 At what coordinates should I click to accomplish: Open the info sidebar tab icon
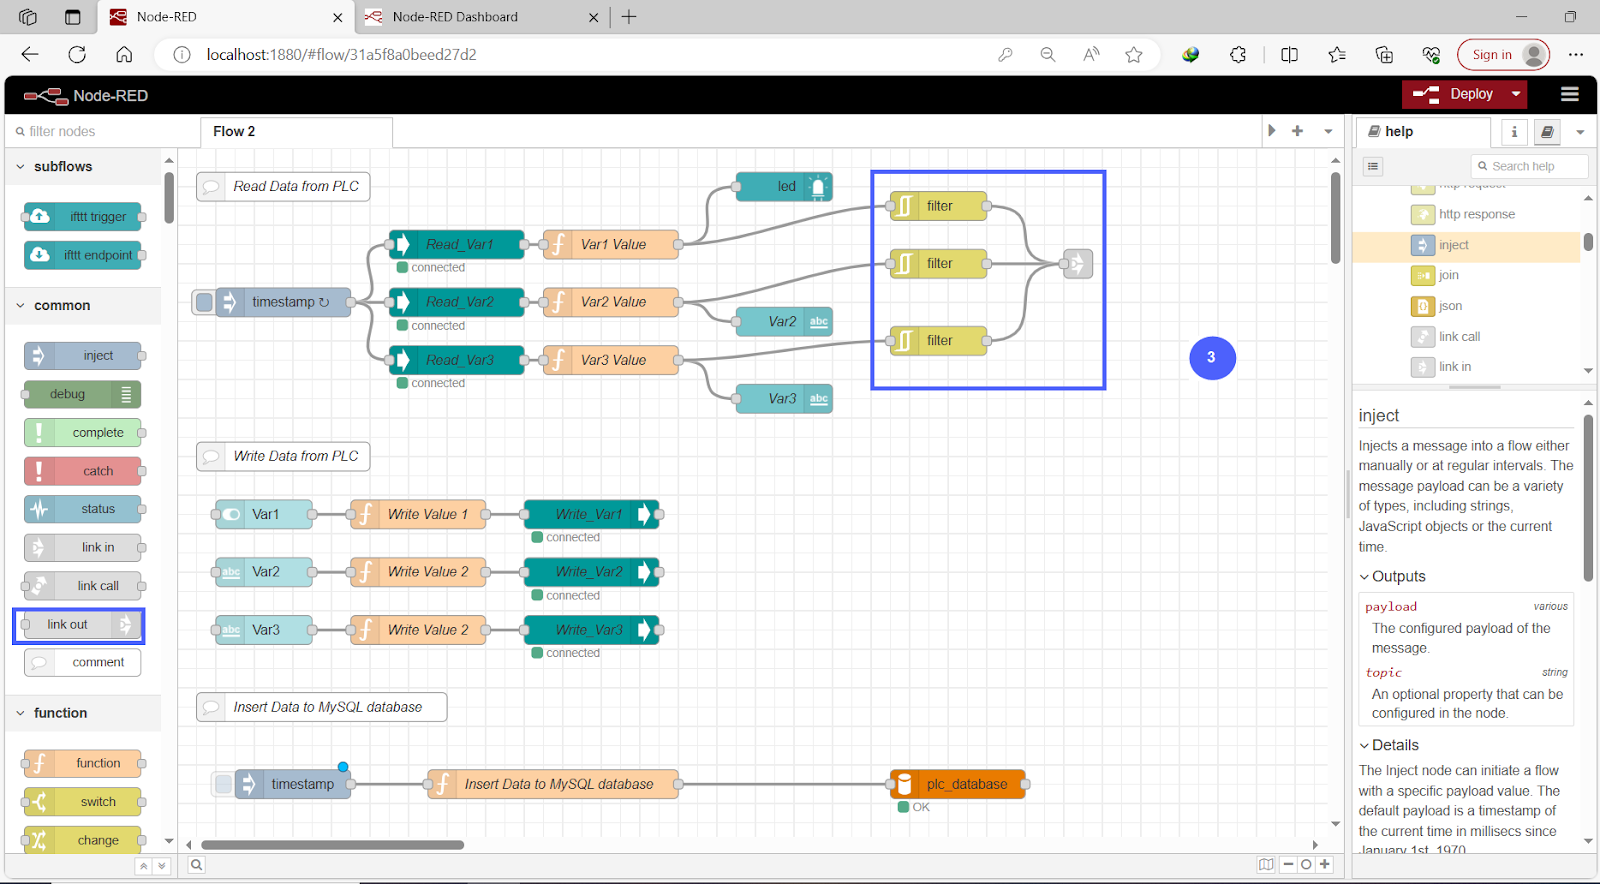1514,131
